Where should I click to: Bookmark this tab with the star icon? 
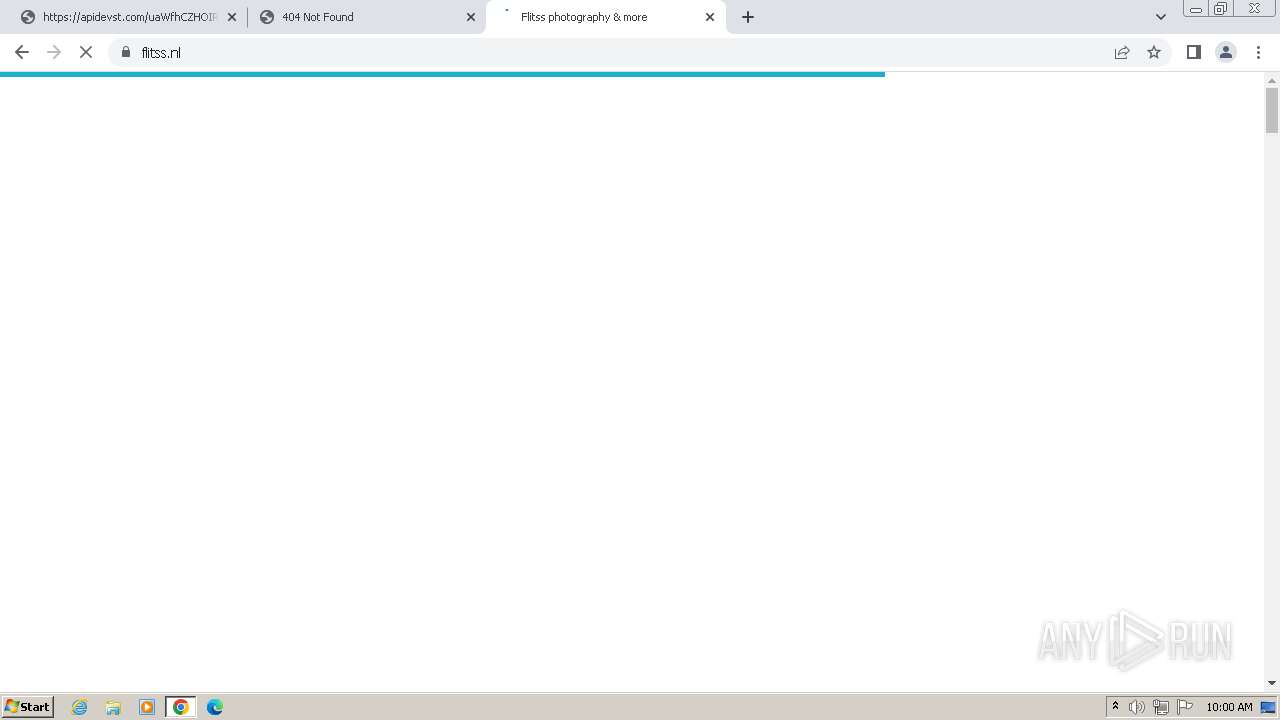coord(1154,52)
